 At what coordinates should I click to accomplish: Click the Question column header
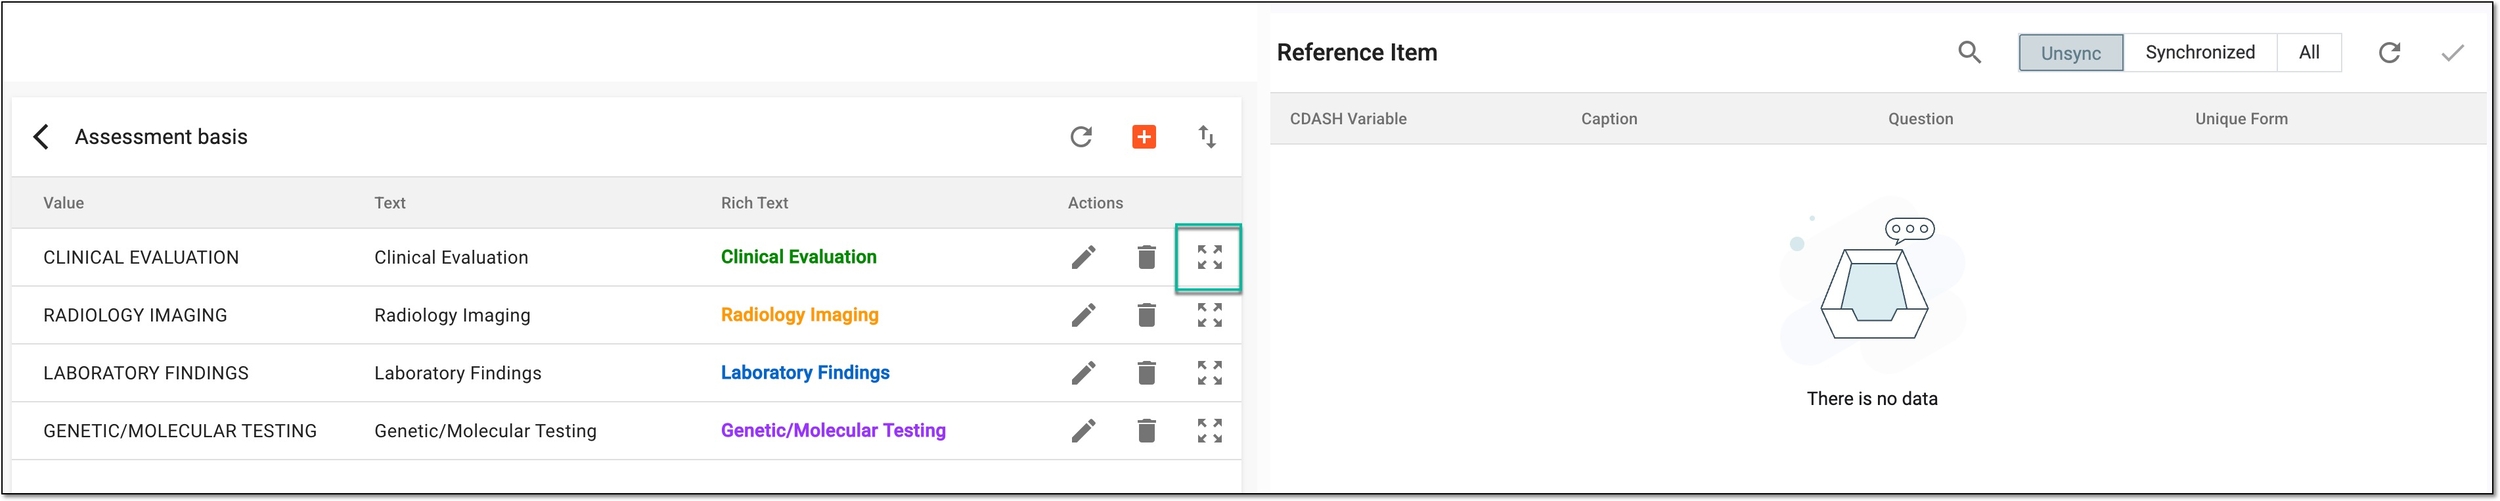point(1920,119)
